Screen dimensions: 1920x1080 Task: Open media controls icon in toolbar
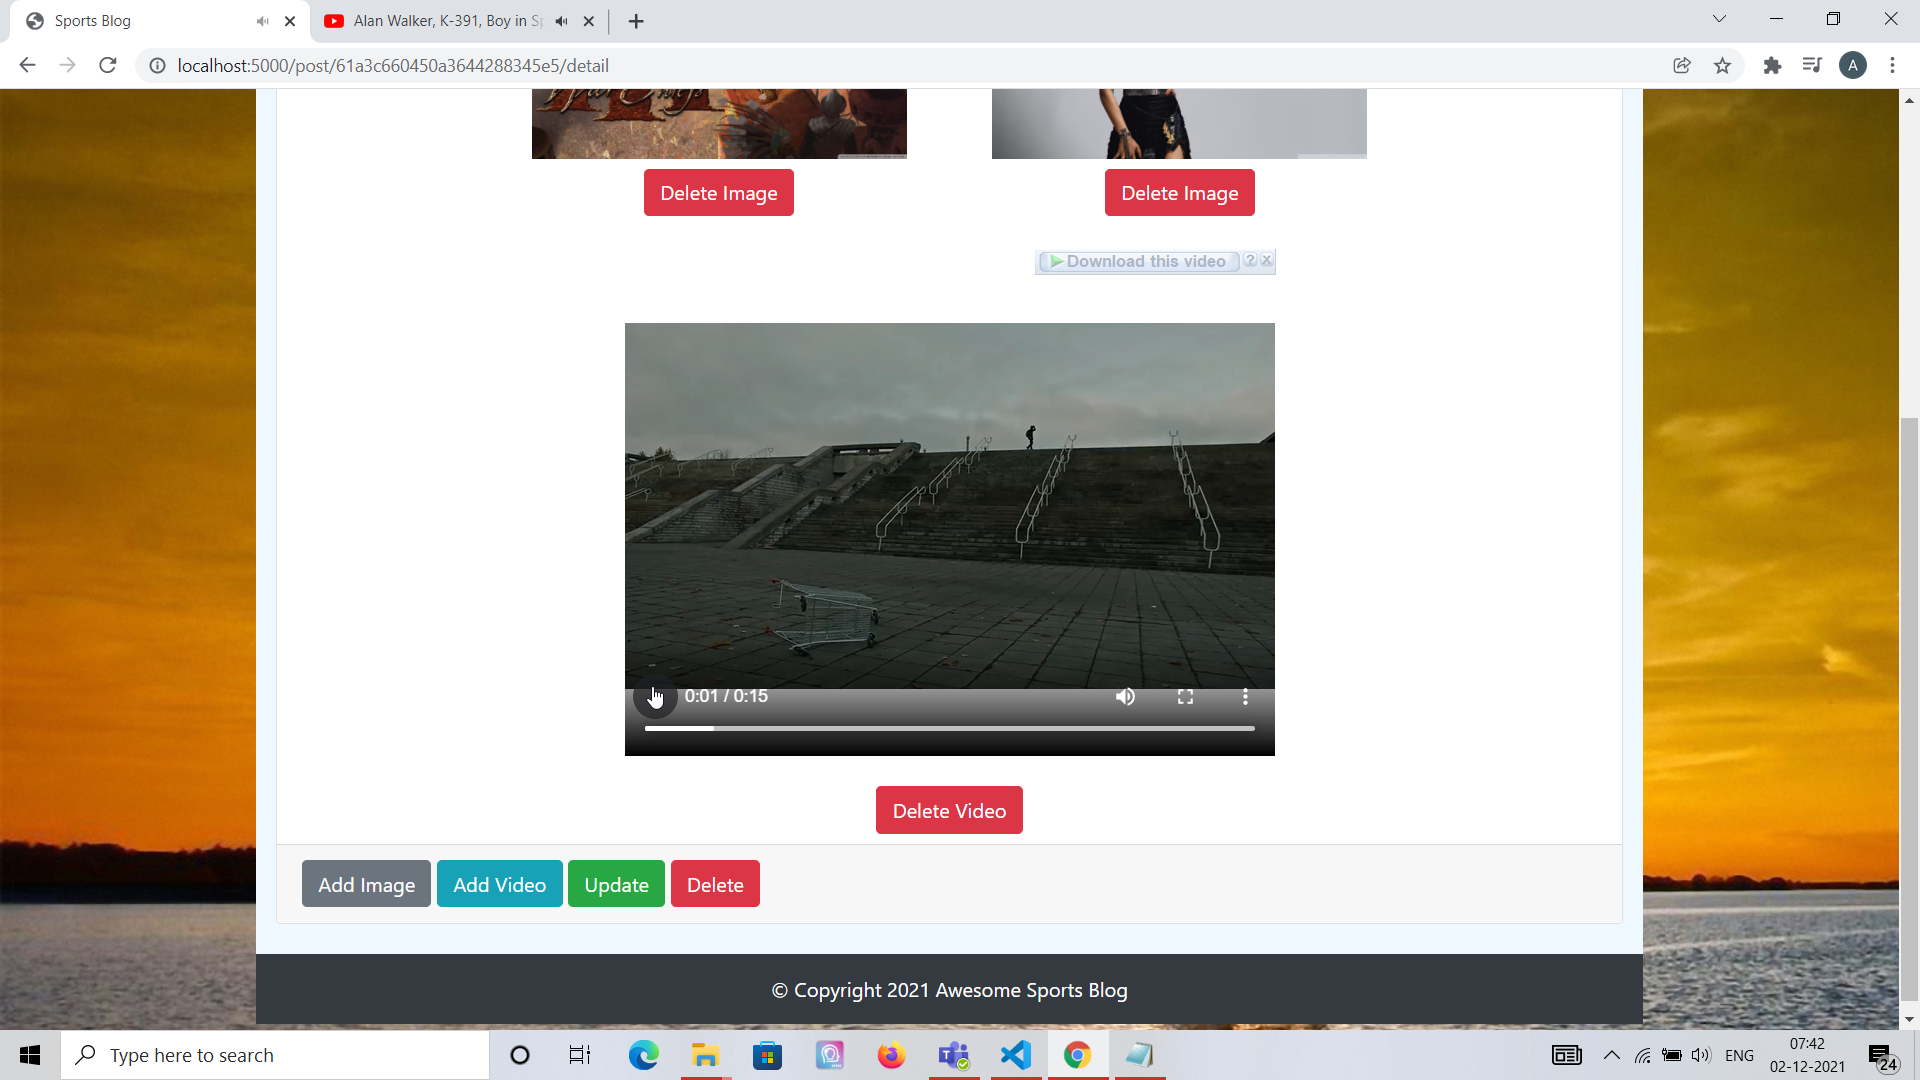coord(1812,66)
